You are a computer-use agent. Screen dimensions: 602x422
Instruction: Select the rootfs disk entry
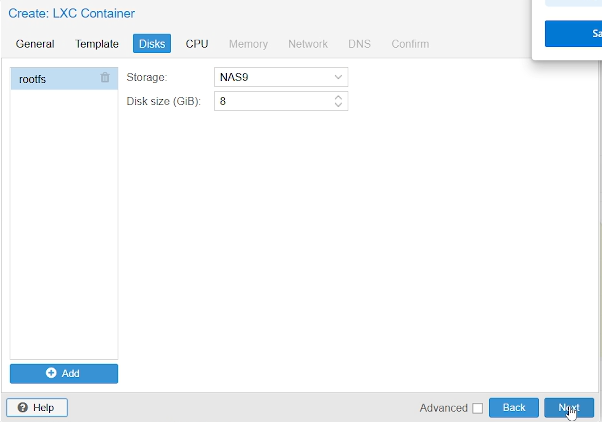point(64,79)
